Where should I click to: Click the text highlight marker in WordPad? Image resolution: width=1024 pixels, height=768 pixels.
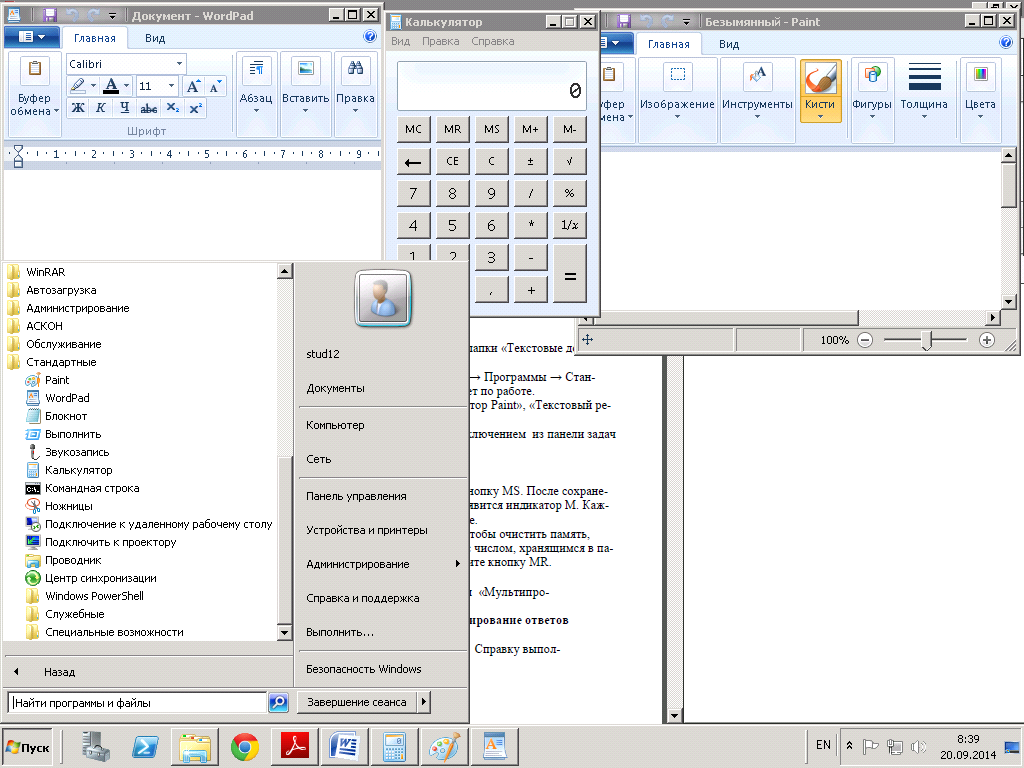pyautogui.click(x=78, y=86)
